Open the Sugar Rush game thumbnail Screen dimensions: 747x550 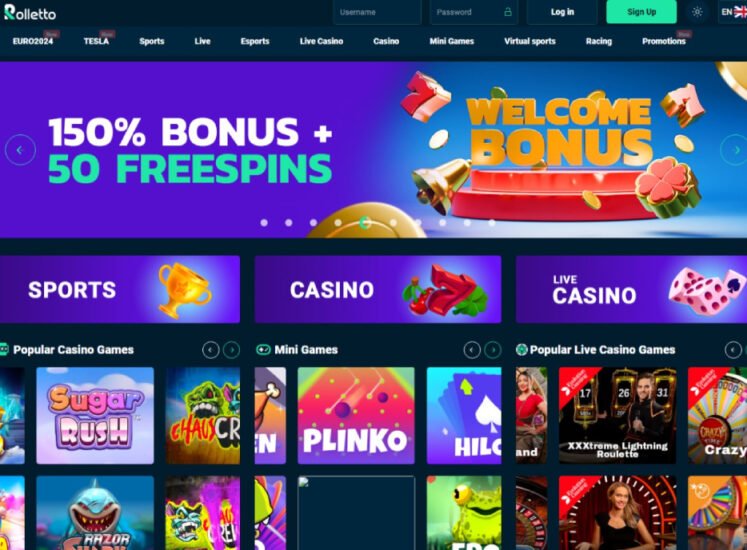click(95, 415)
